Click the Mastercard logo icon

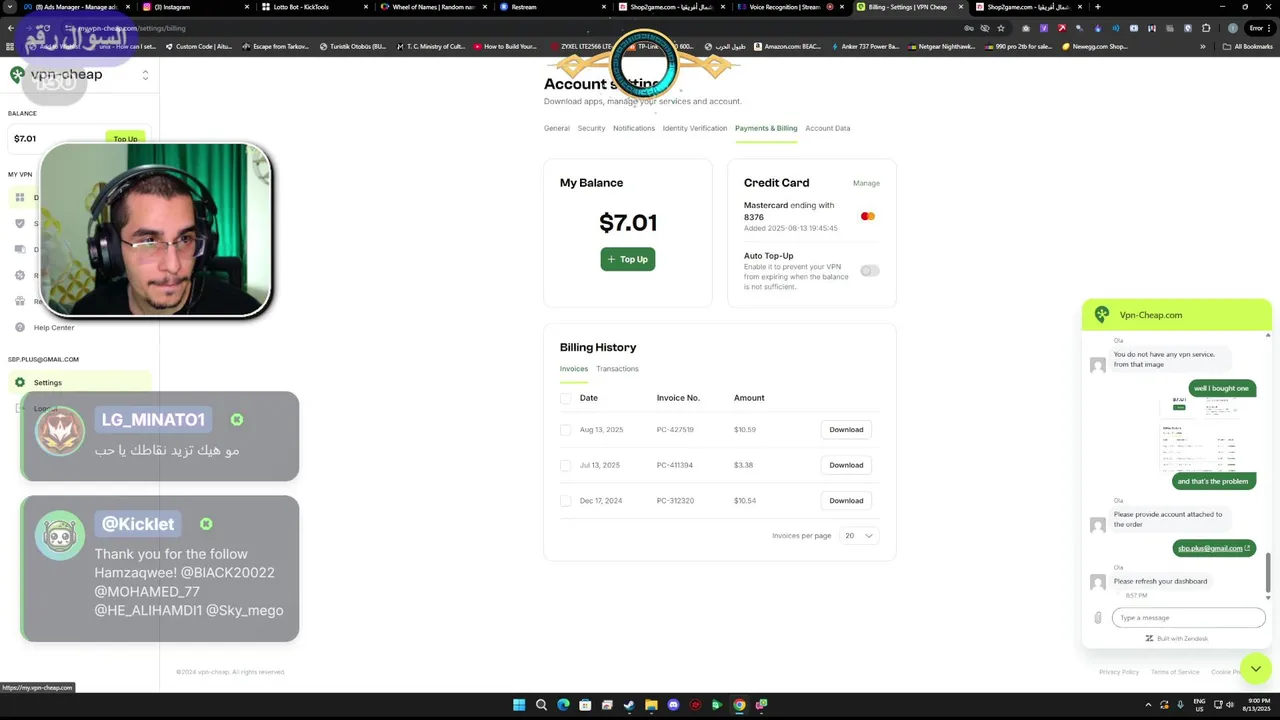pyautogui.click(x=868, y=216)
